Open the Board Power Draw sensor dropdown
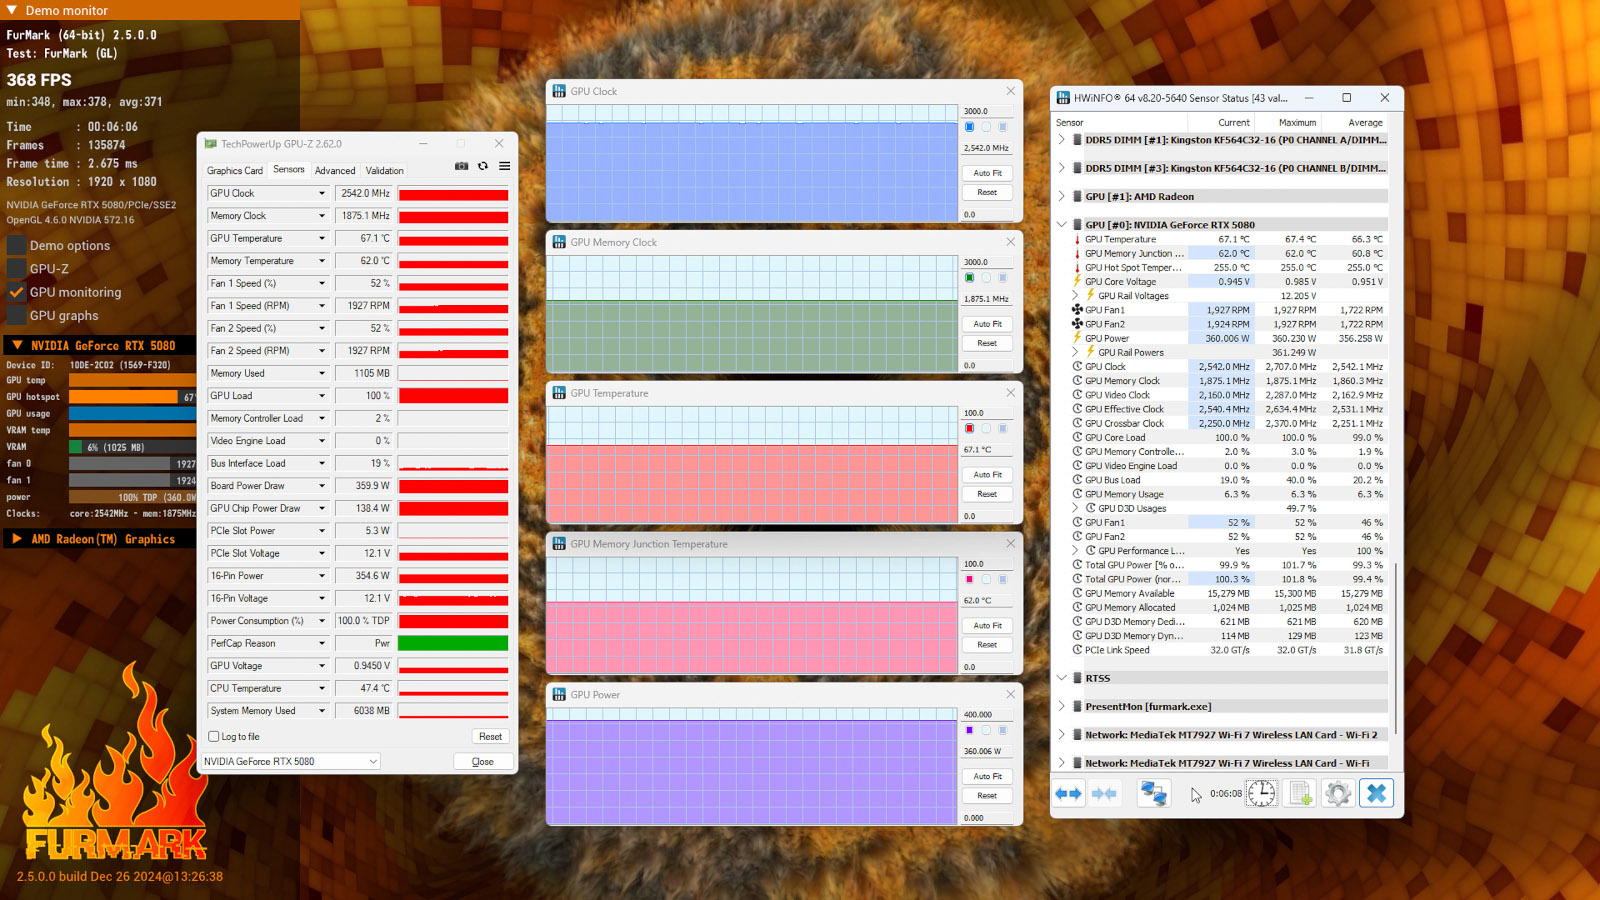Screen dimensions: 1600x900 click(322, 486)
